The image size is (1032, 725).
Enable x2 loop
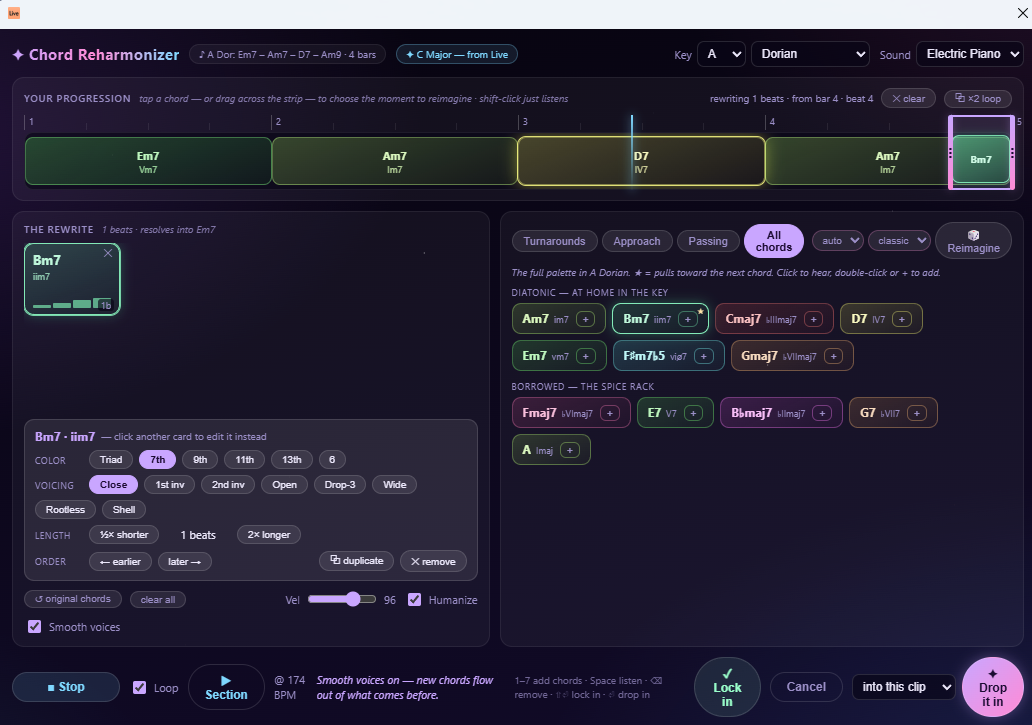tap(977, 99)
